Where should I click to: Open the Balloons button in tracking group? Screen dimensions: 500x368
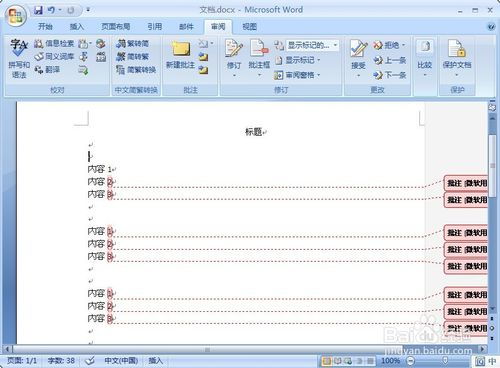[x=259, y=57]
